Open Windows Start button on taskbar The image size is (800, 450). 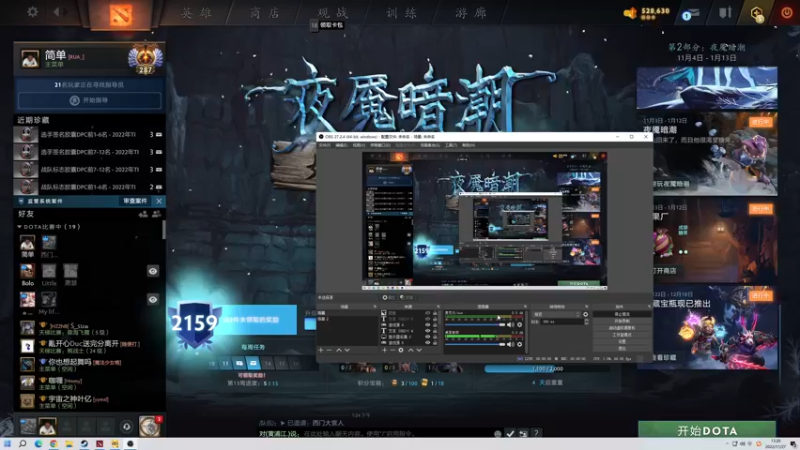click(7, 444)
